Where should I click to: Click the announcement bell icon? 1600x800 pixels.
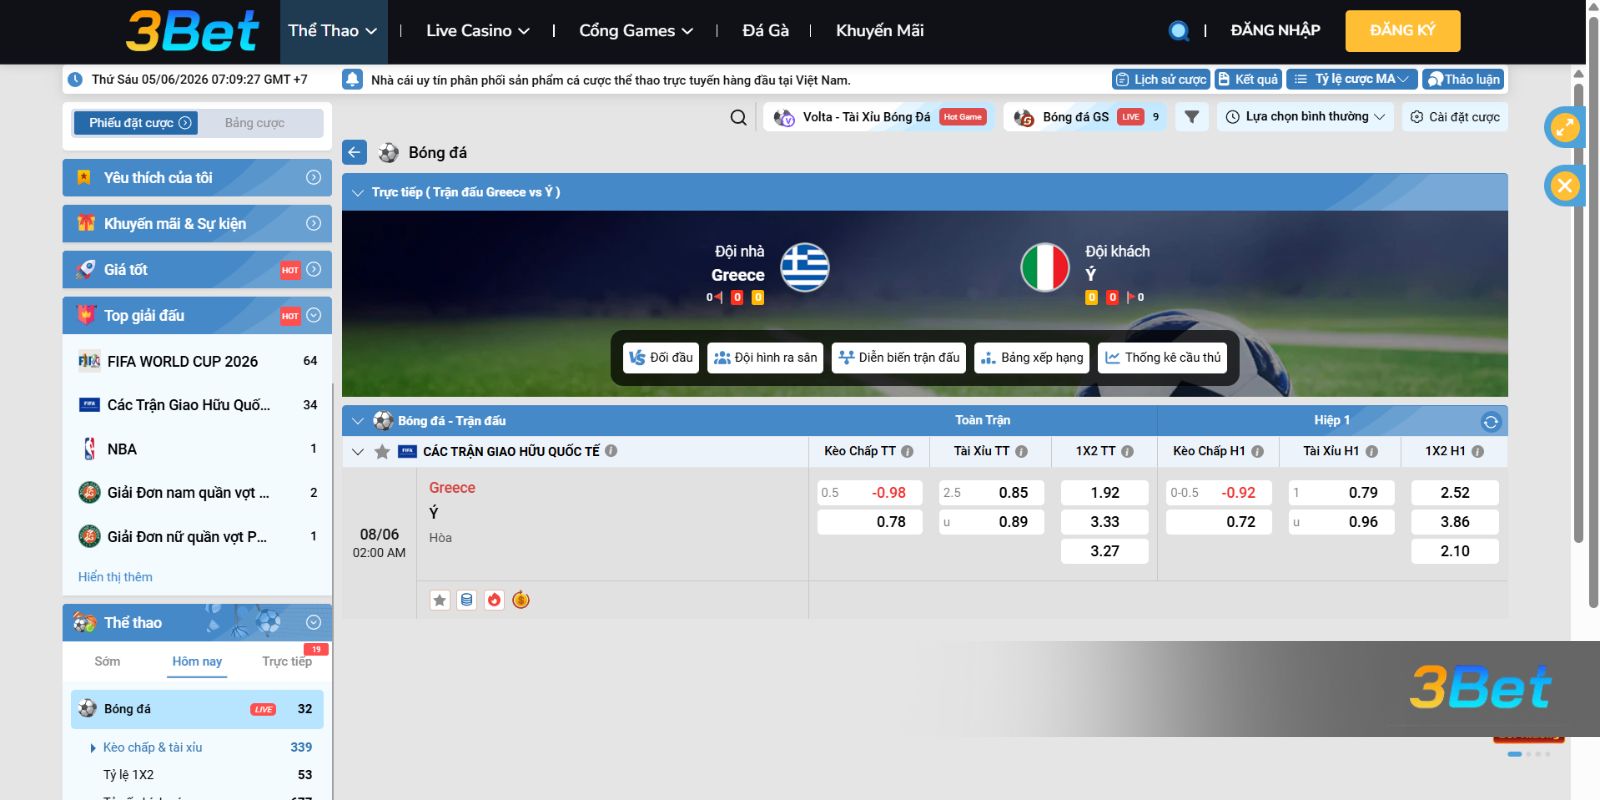click(x=352, y=80)
